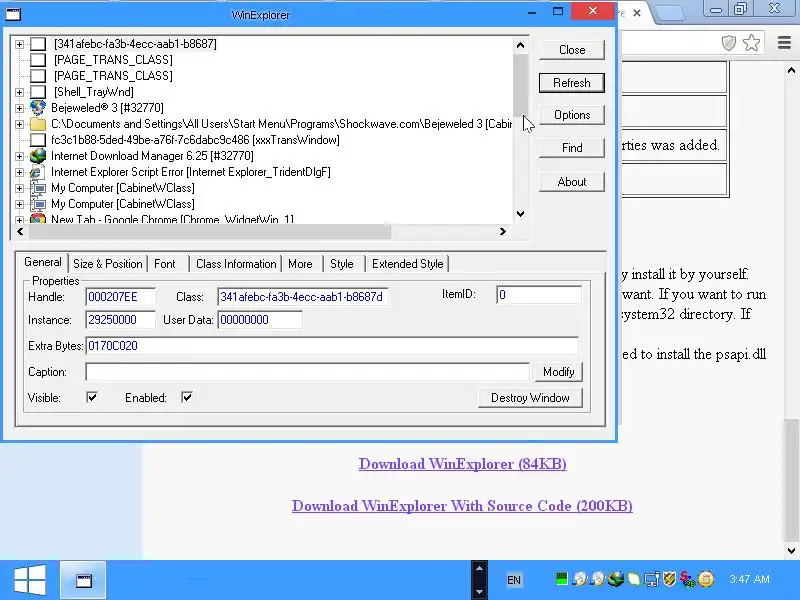Open the Options dialog

(x=571, y=115)
